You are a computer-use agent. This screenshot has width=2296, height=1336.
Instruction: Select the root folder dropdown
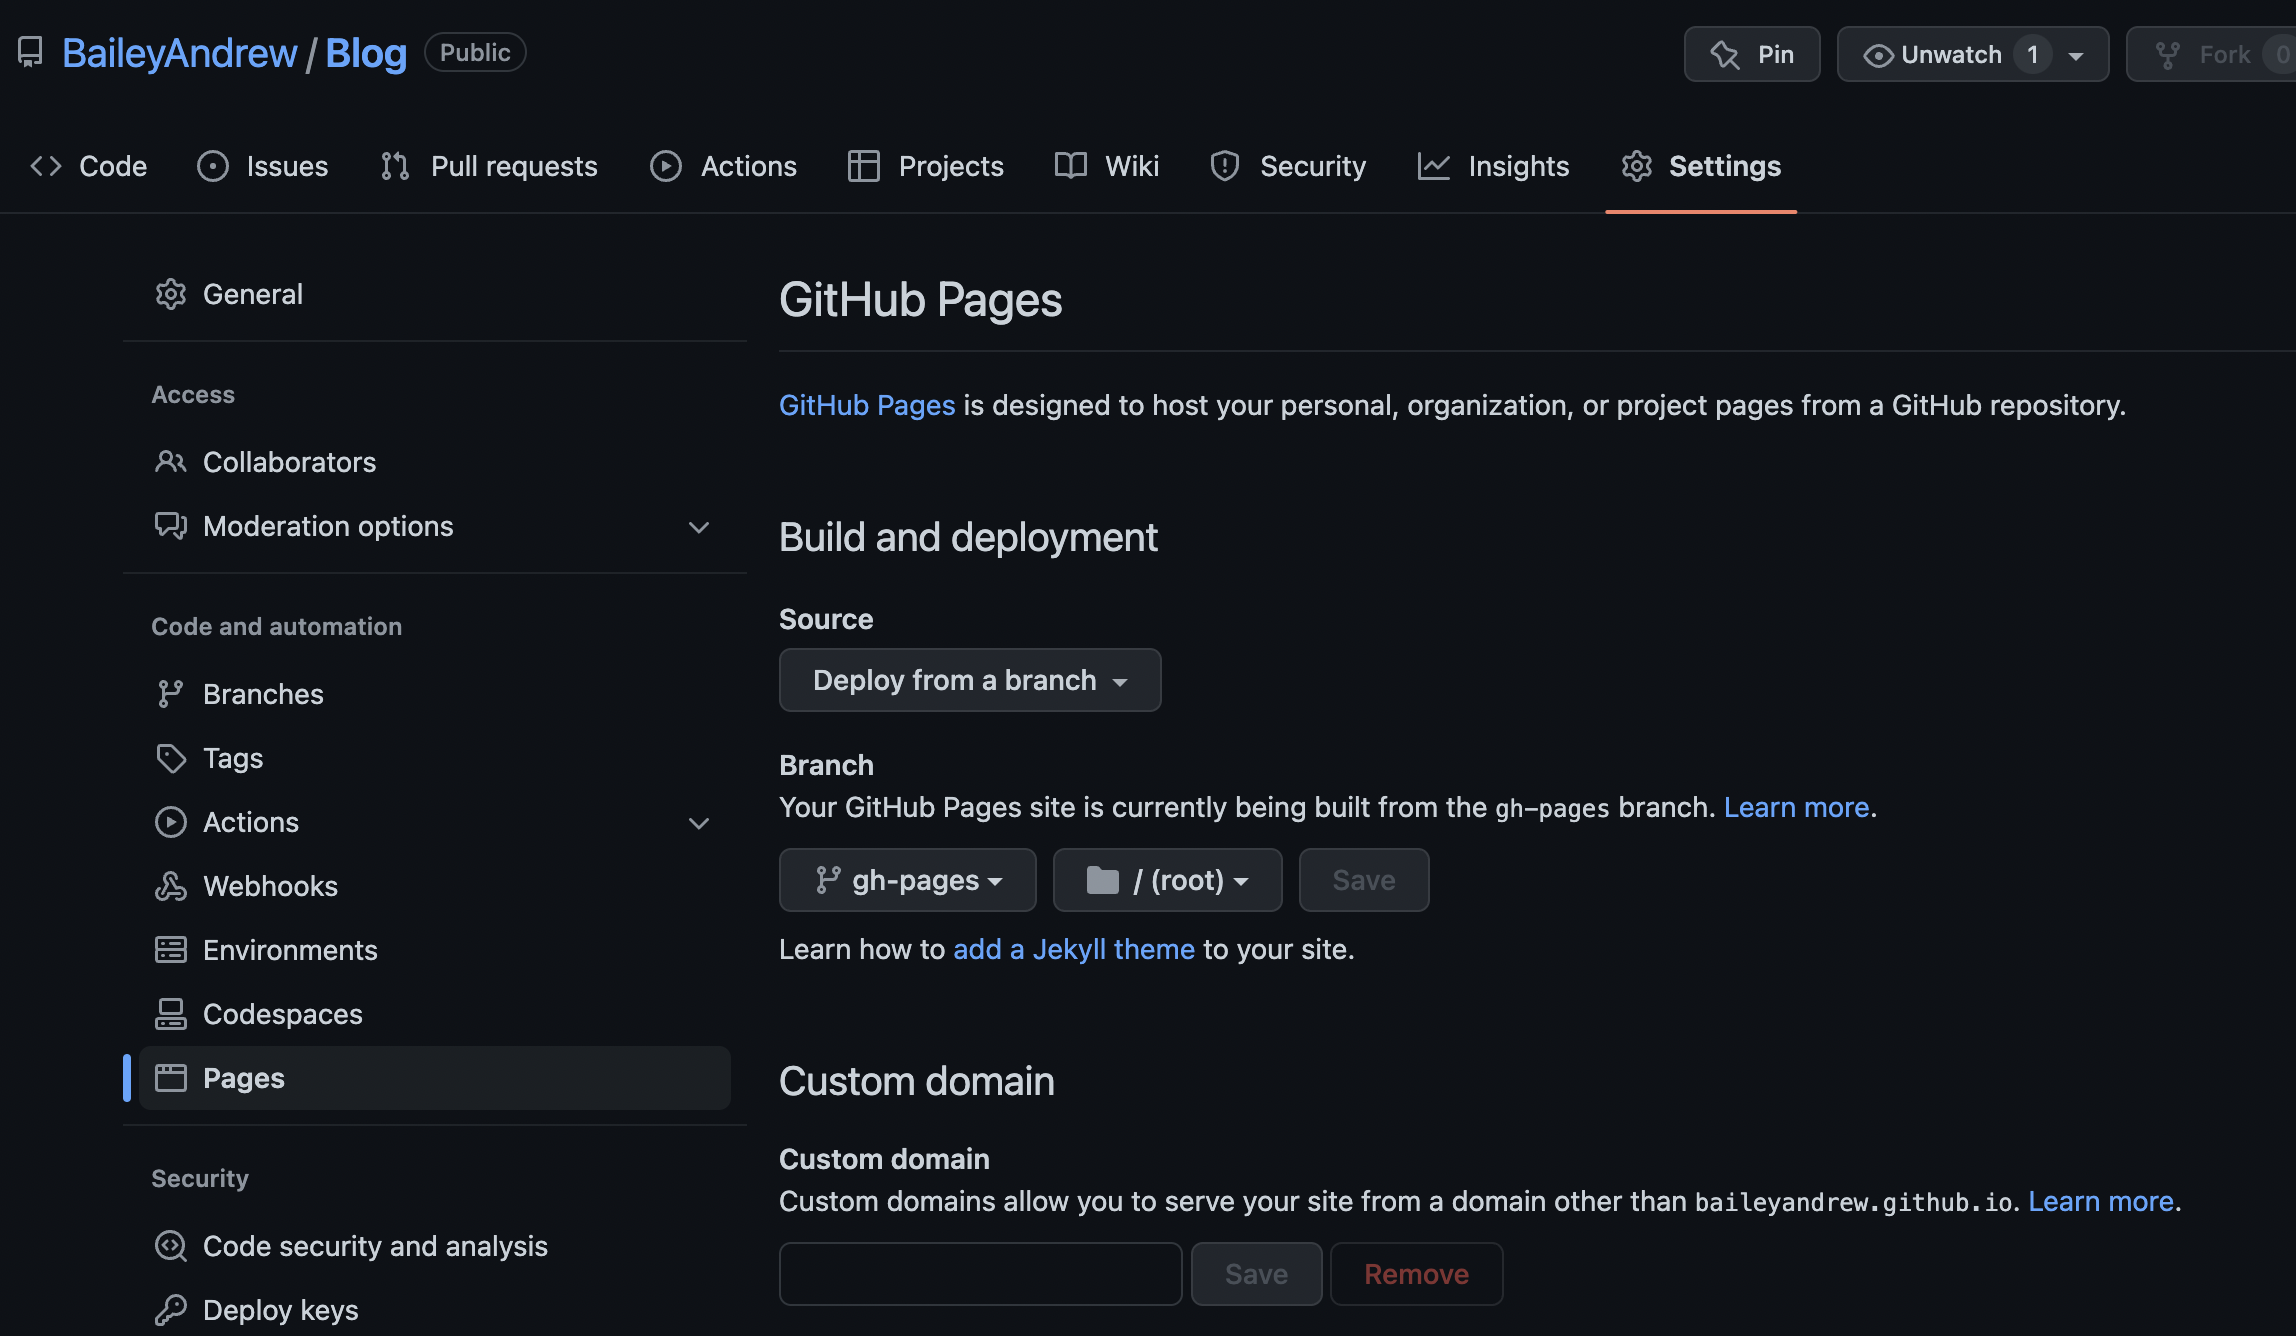point(1167,878)
